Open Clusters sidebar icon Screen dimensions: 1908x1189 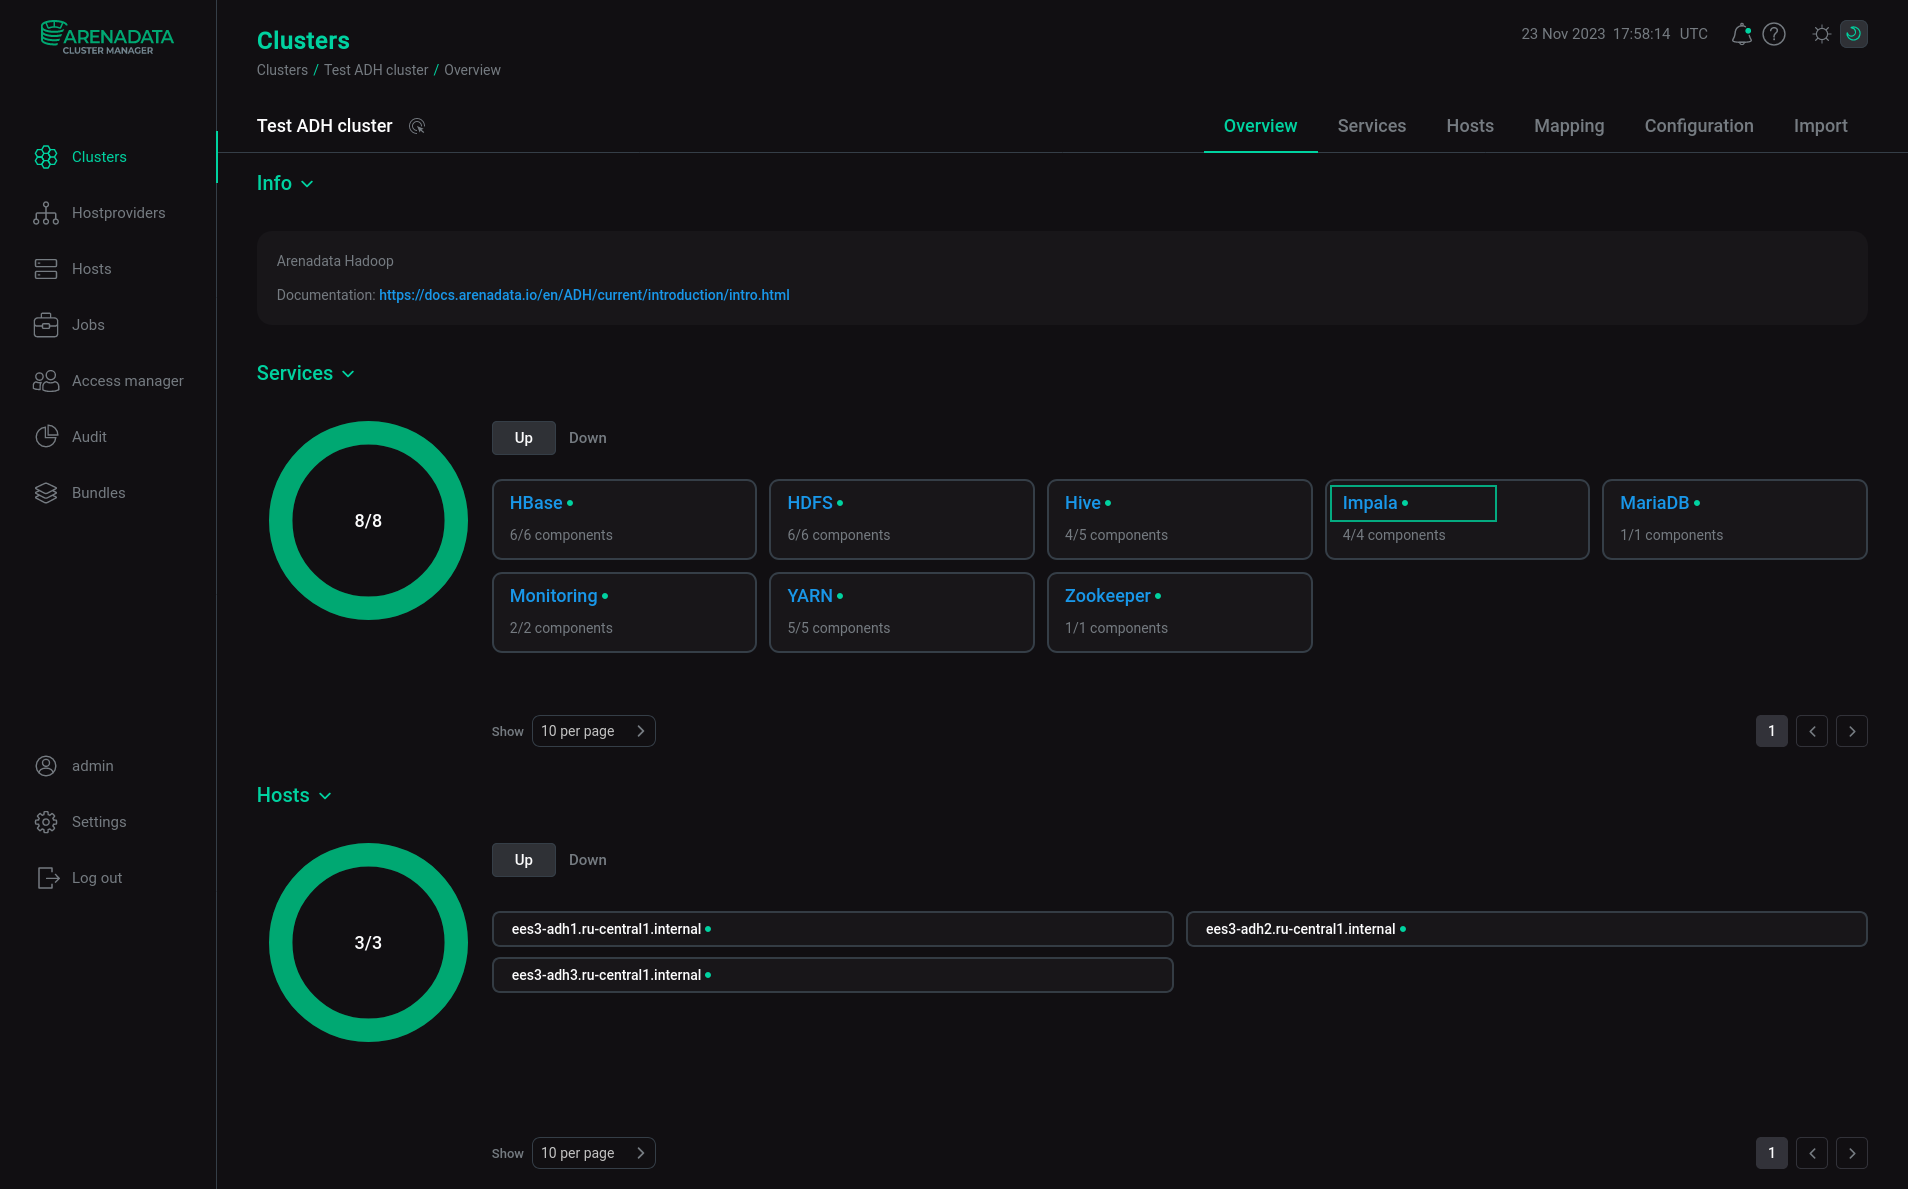coord(46,157)
